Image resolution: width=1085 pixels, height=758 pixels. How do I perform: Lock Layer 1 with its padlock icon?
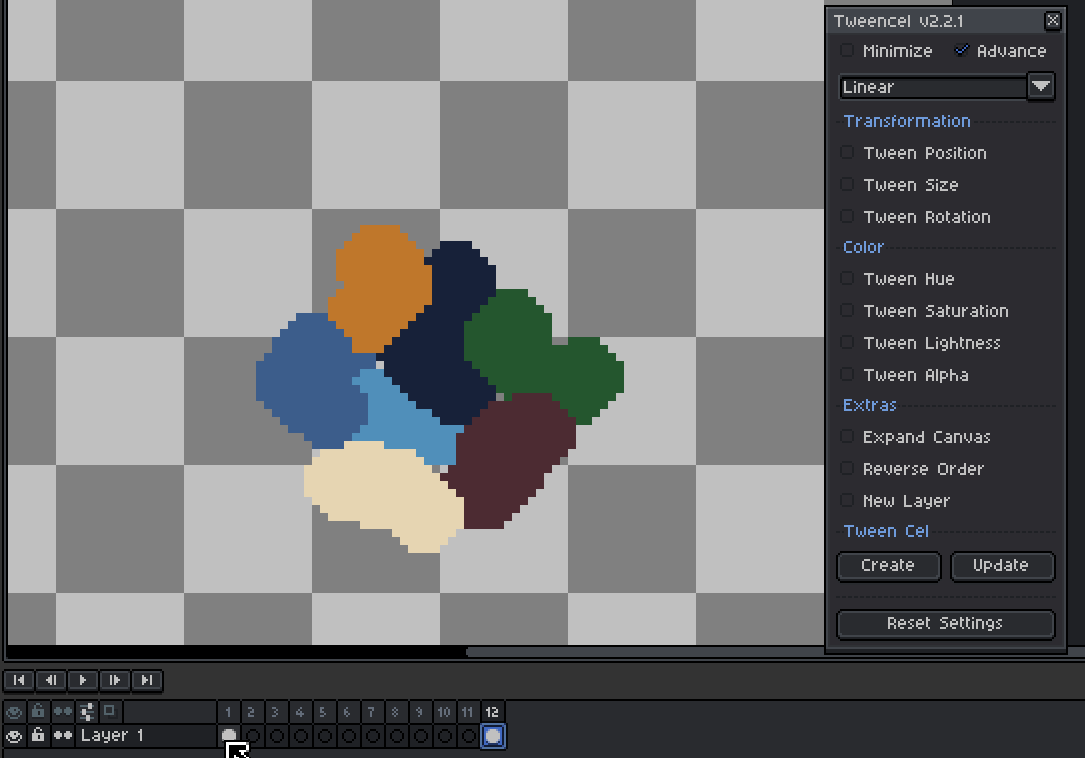click(38, 735)
